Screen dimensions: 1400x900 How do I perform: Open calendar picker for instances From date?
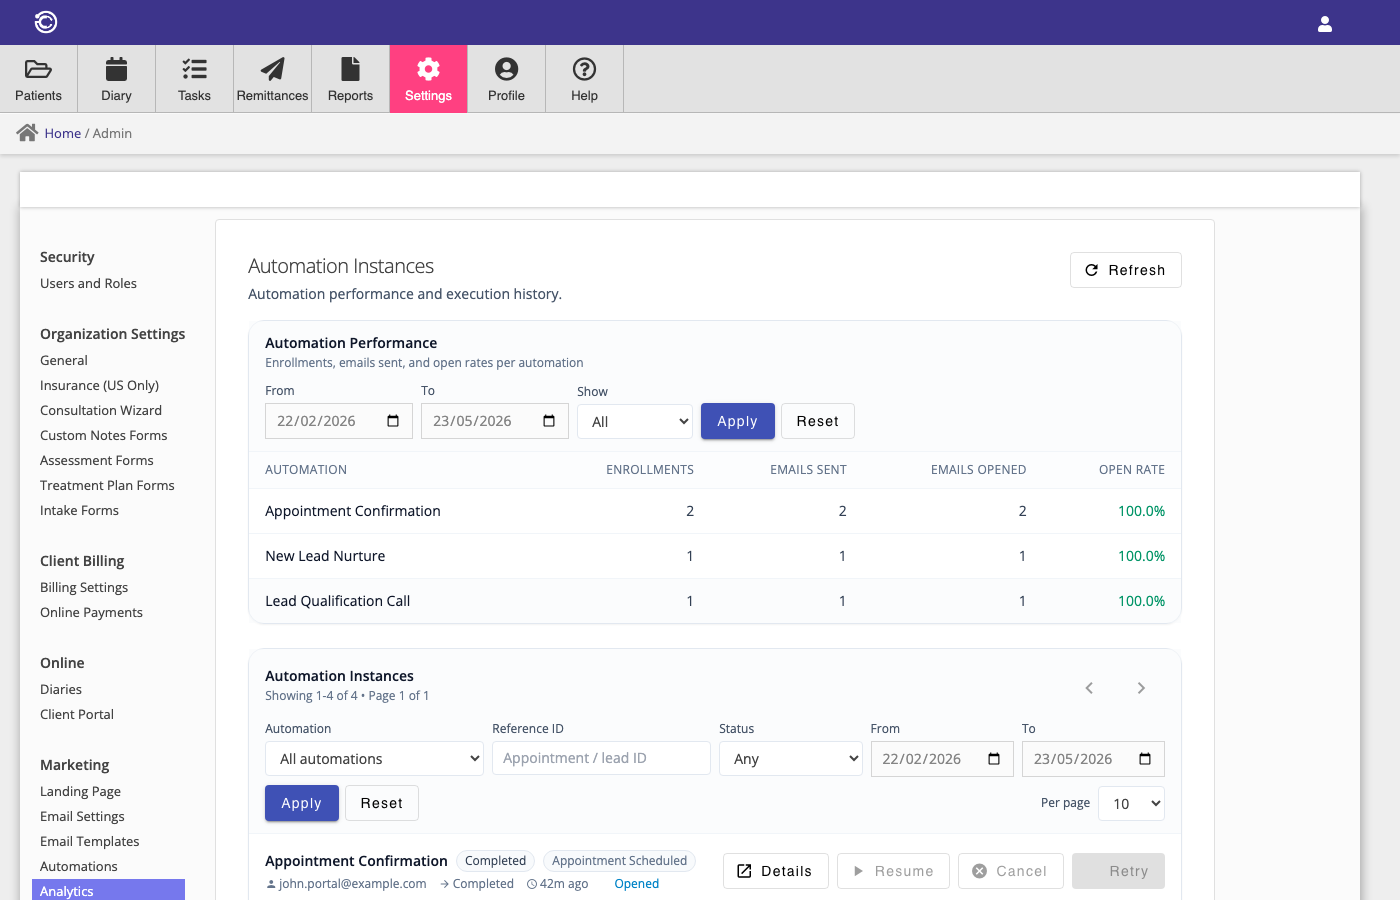pos(994,759)
